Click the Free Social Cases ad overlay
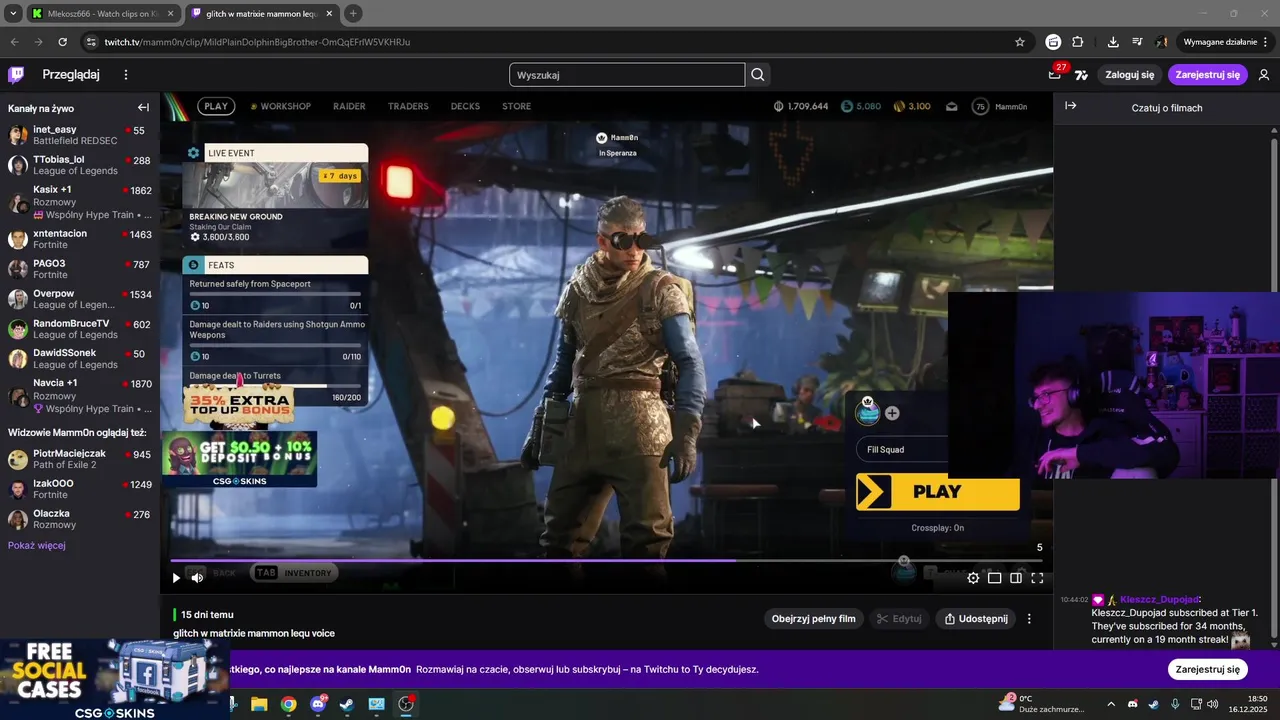This screenshot has width=1280, height=720. coord(115,679)
